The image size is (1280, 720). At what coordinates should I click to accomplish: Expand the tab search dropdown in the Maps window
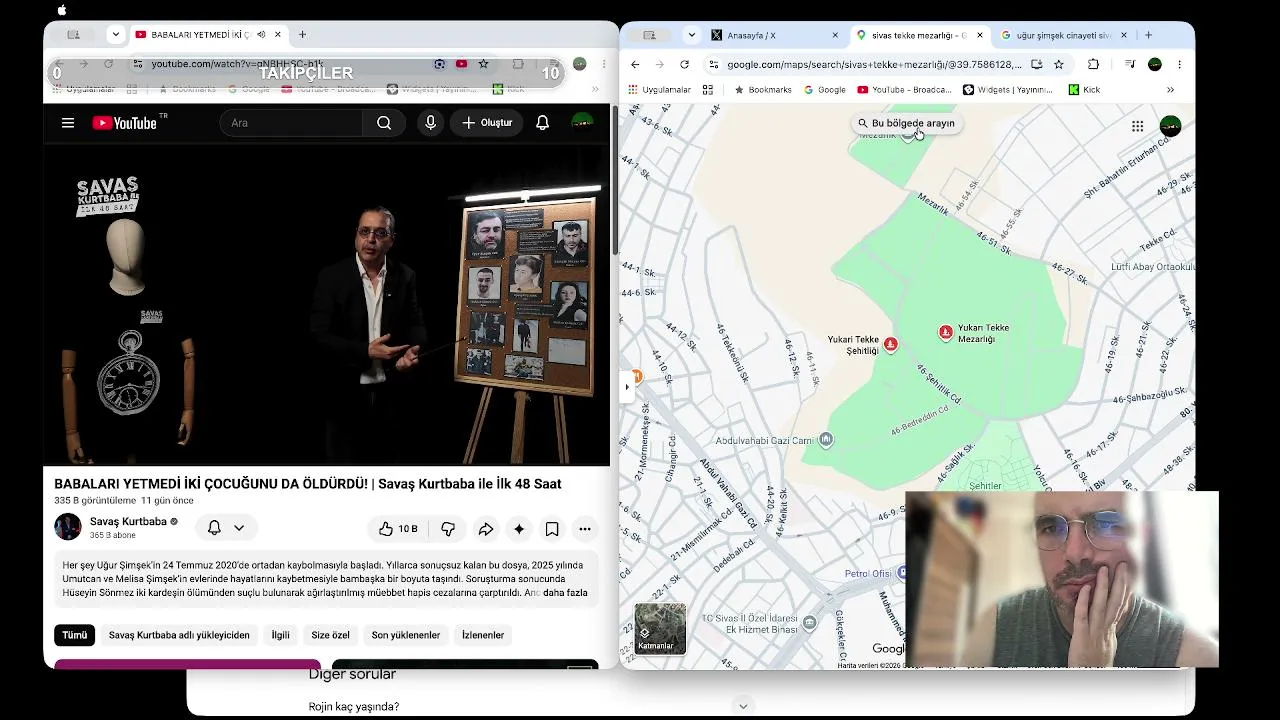(x=692, y=35)
